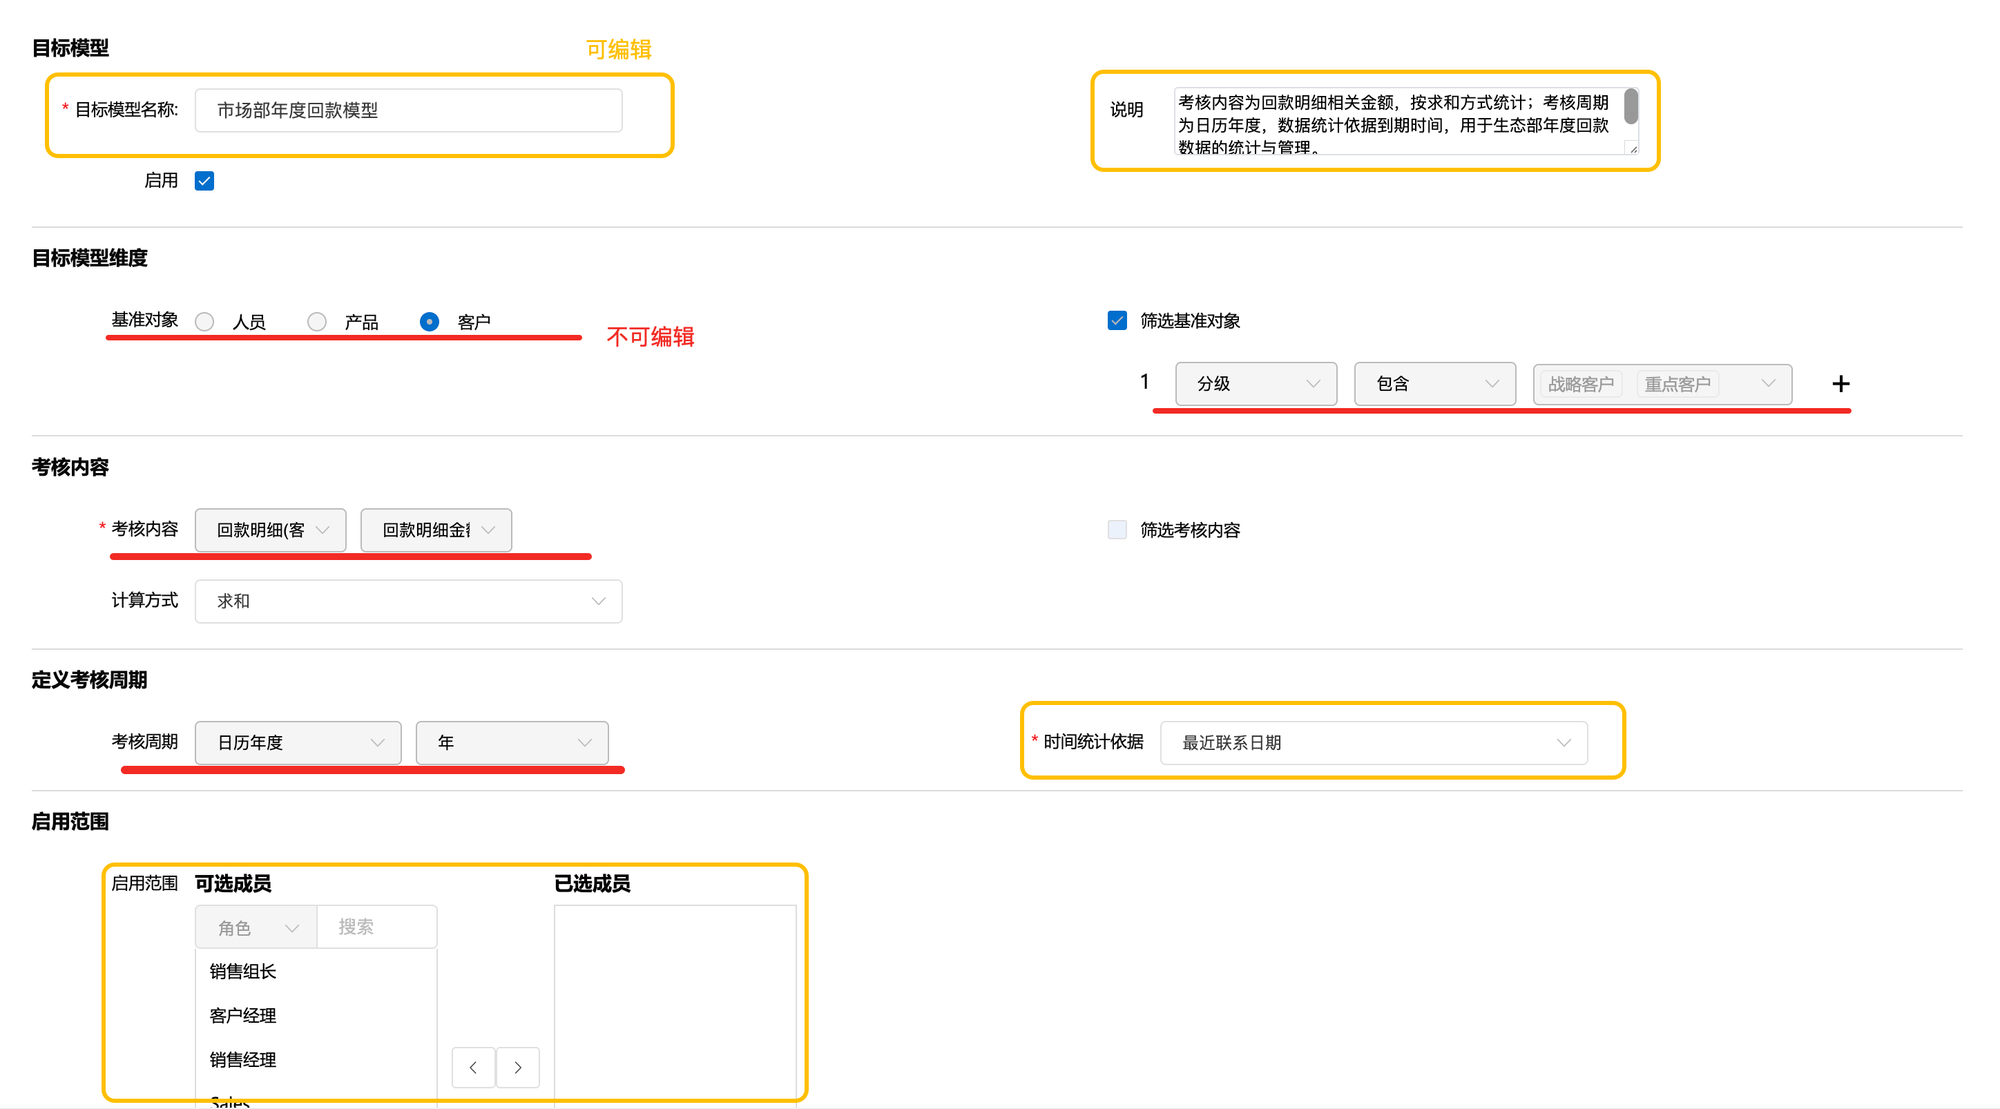
Task: Open the 角色 member type dropdown
Action: [x=256, y=928]
